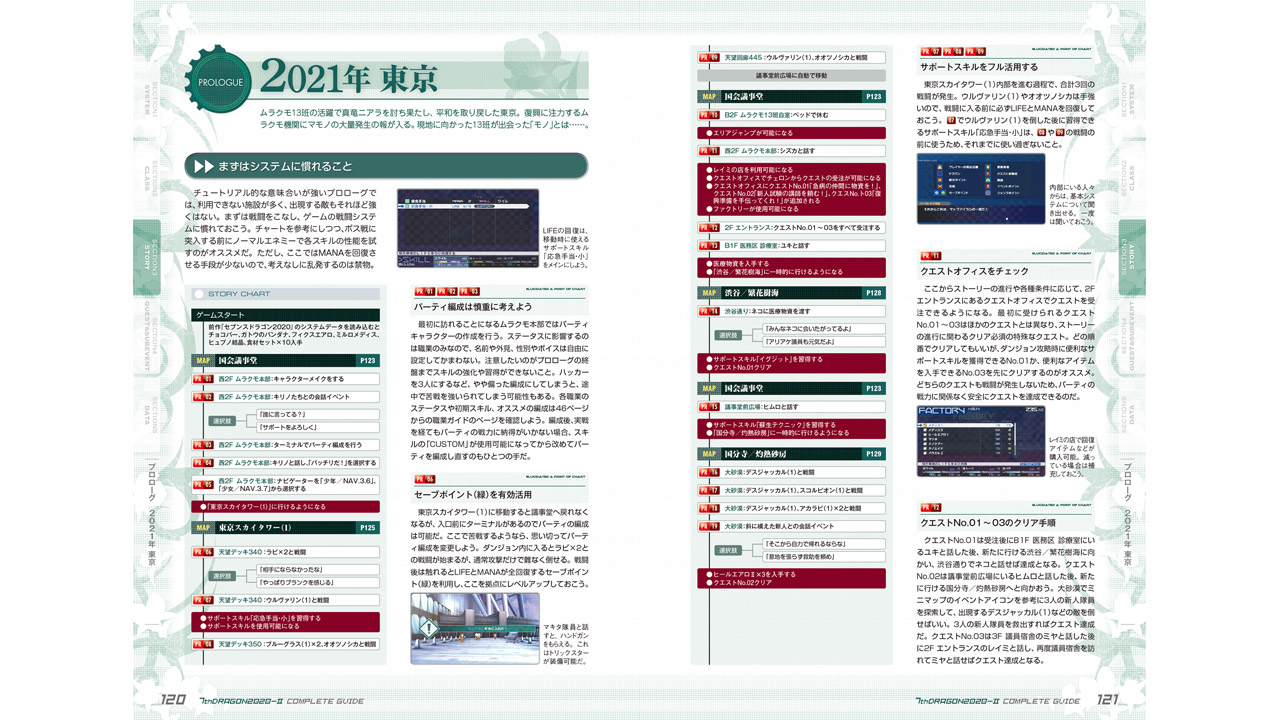Click PR 10 badge beside ベッドで休む row
Image resolution: width=1280 pixels, height=720 pixels.
[708, 115]
